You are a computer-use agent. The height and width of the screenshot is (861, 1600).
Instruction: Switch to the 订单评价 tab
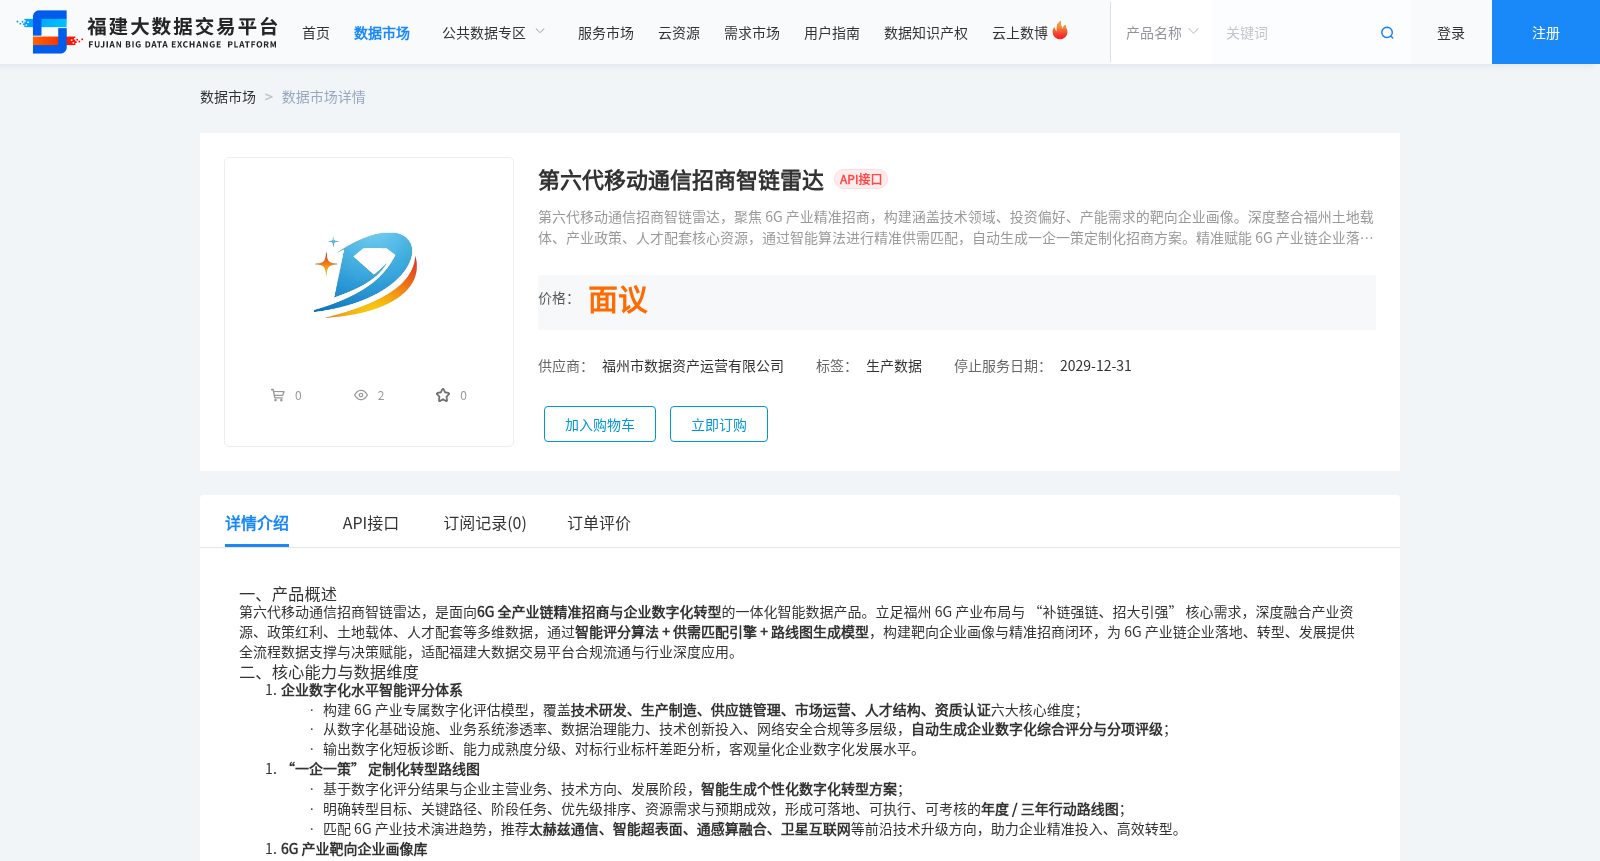[x=599, y=523]
